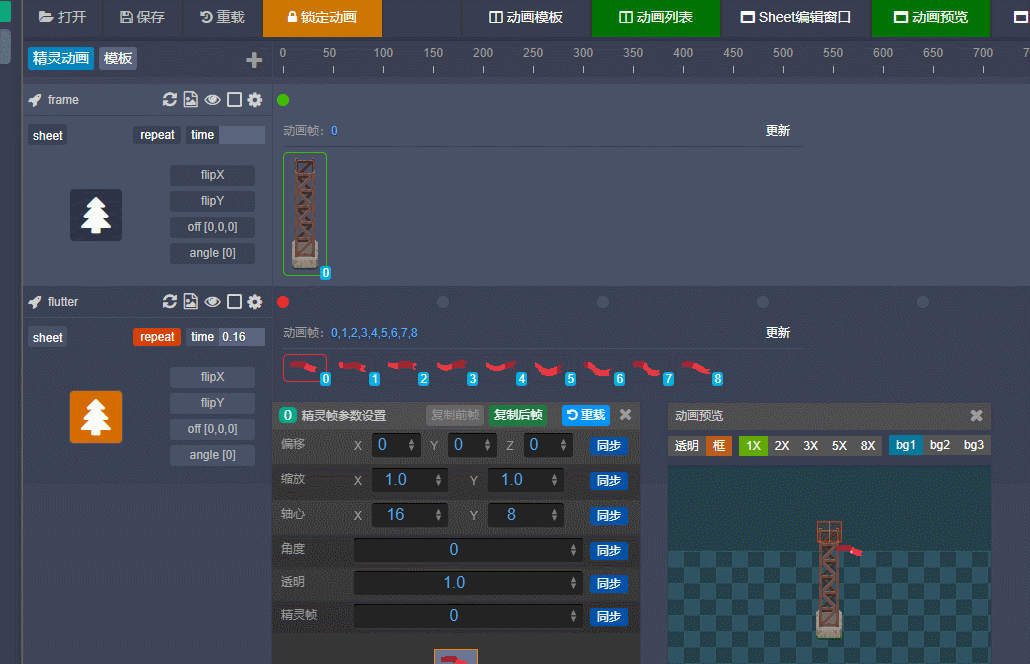This screenshot has width=1030, height=664.
Task: Switch to the 精灵动画 tab
Action: [x=61, y=58]
